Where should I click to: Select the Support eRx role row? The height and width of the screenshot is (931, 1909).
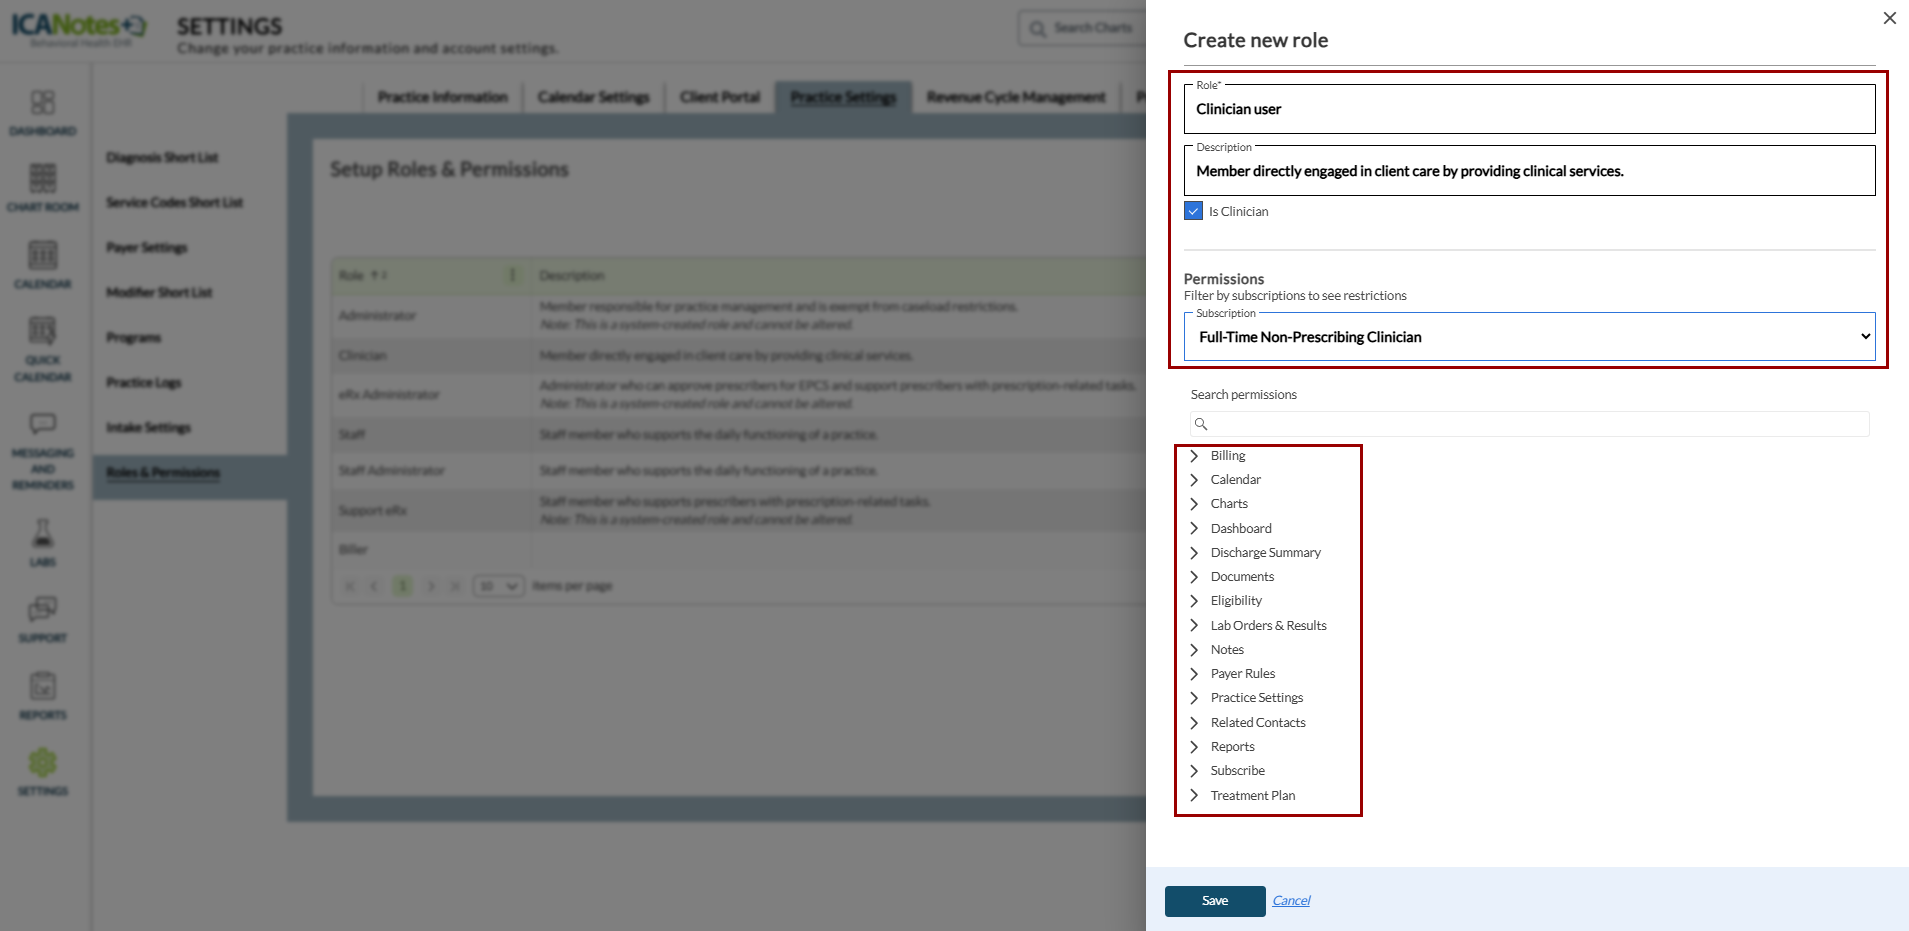pos(739,511)
